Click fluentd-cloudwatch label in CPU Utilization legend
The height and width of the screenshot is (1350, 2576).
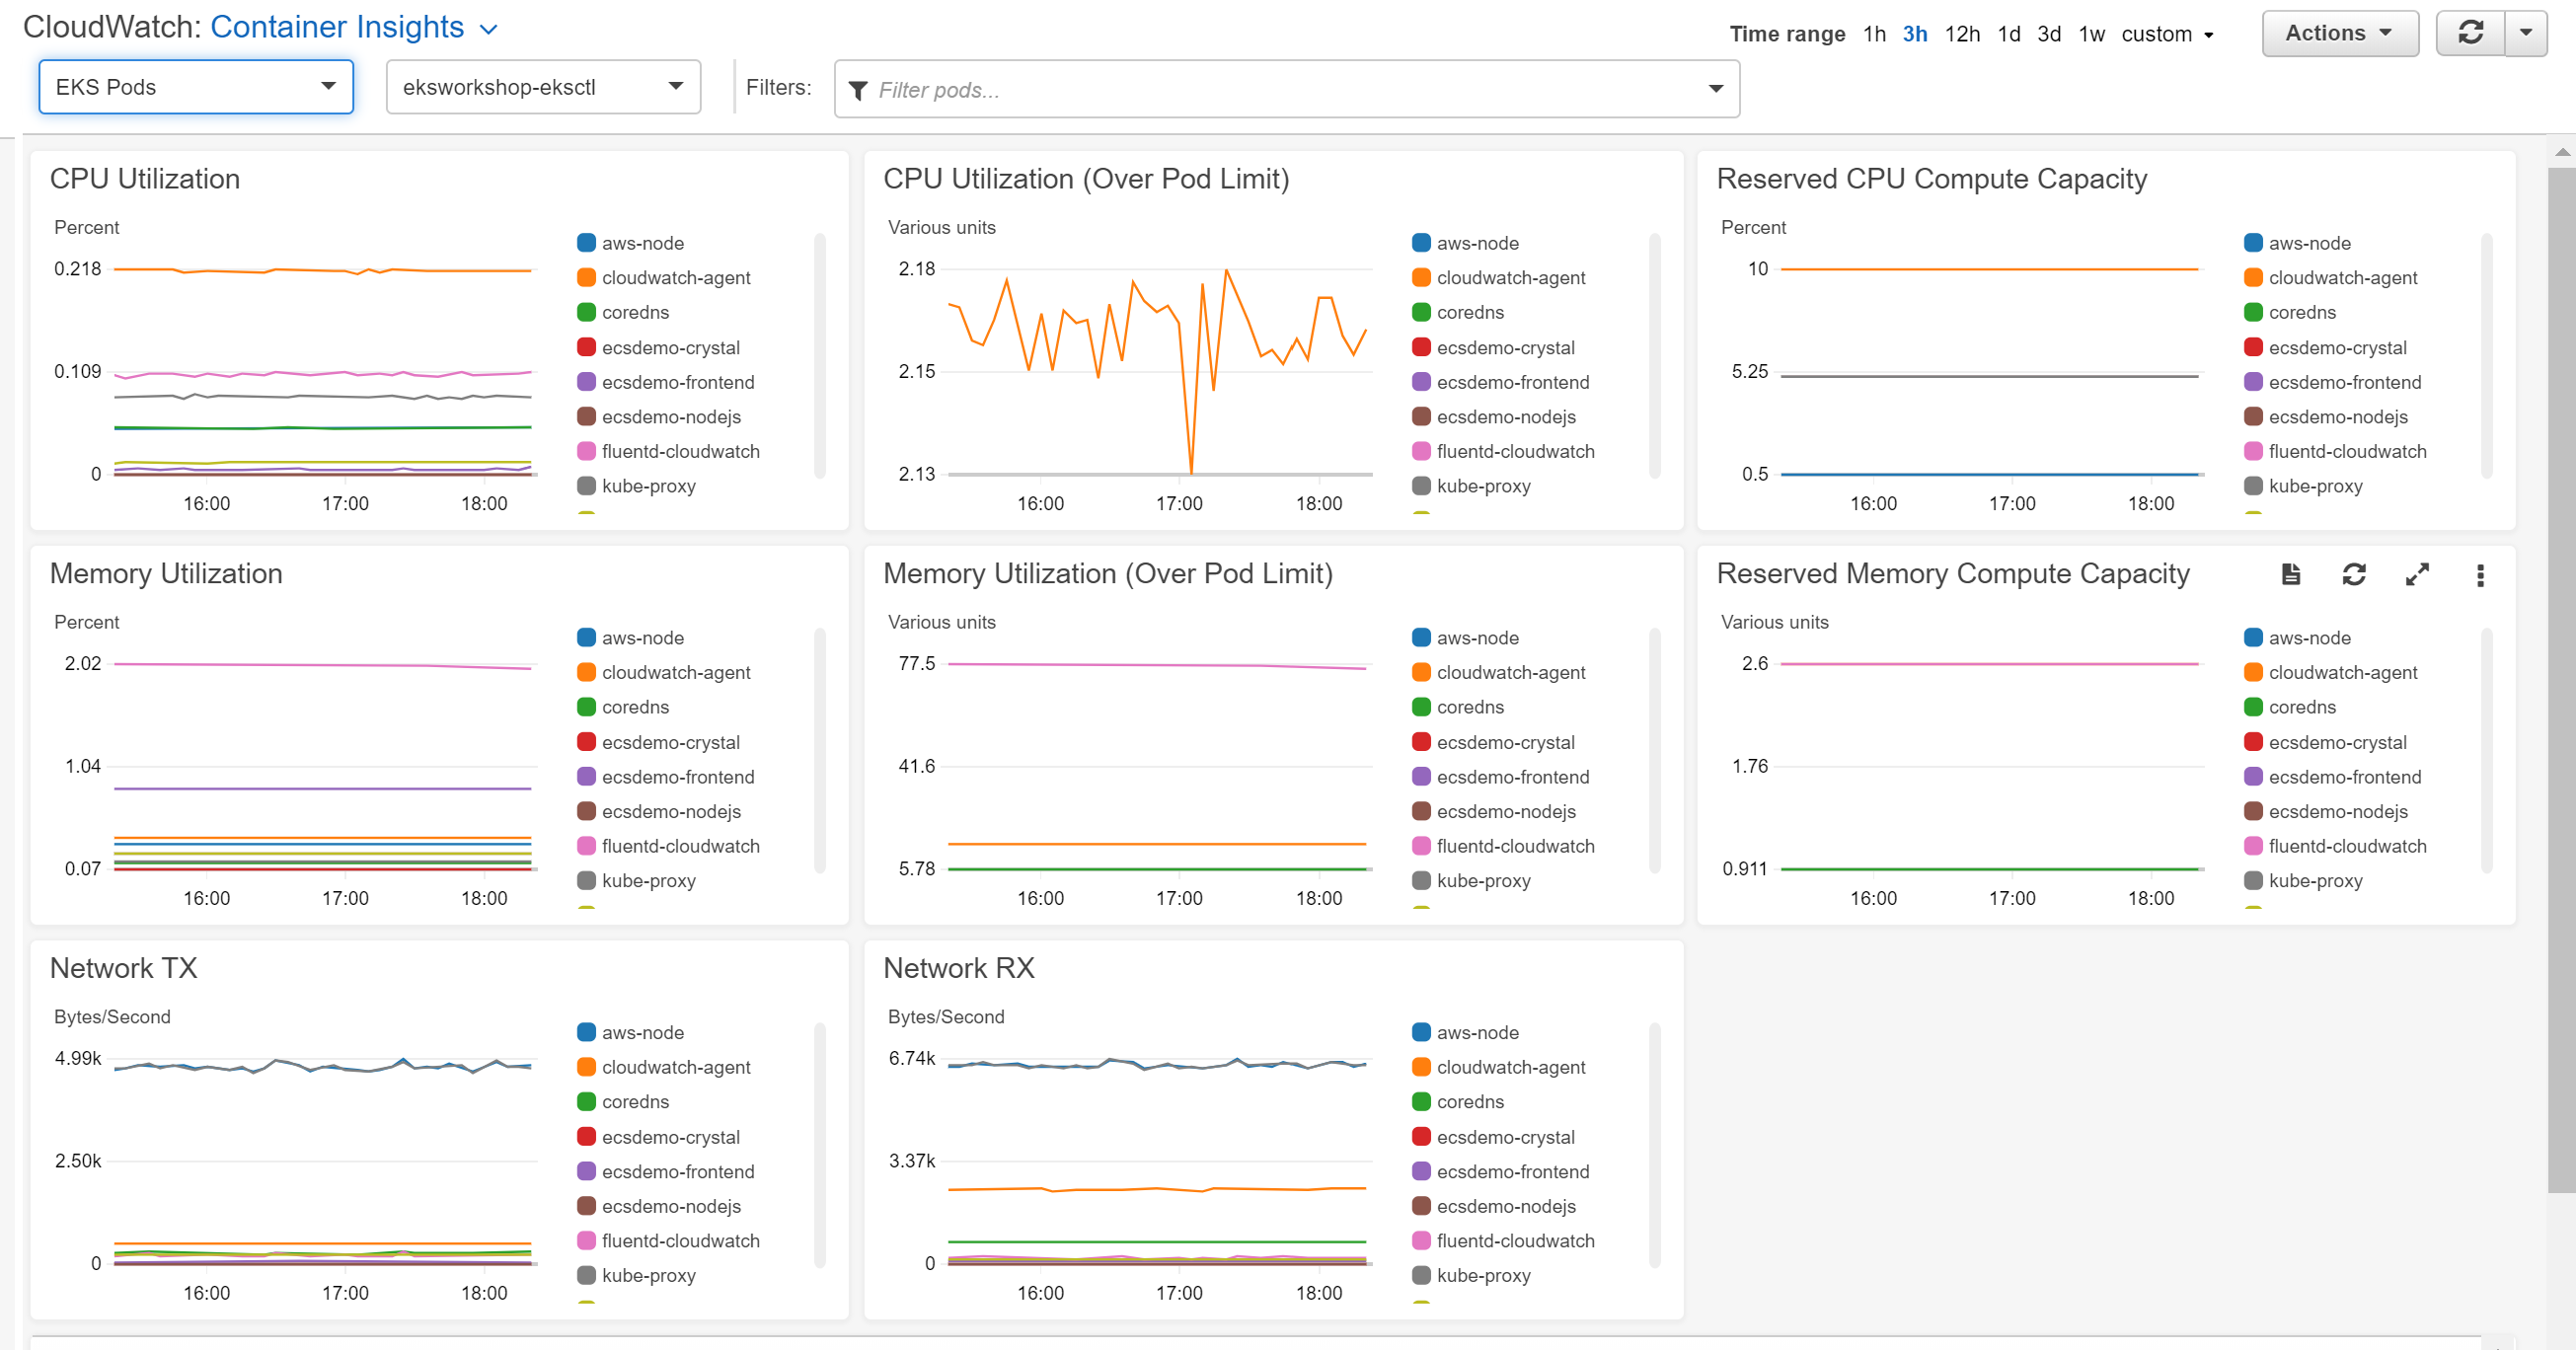pos(681,451)
